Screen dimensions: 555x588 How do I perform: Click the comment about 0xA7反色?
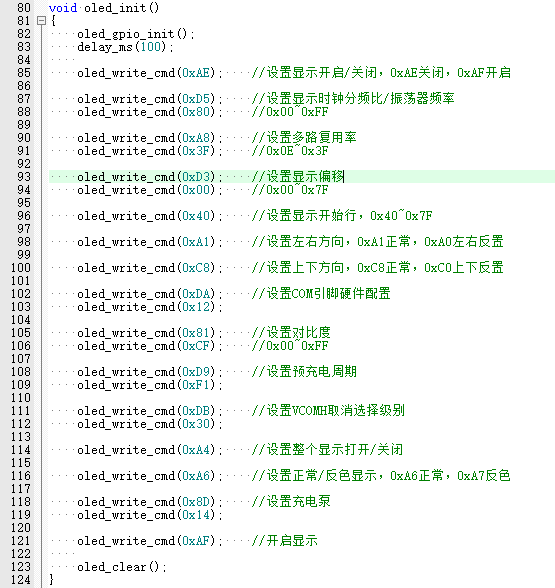(381, 476)
